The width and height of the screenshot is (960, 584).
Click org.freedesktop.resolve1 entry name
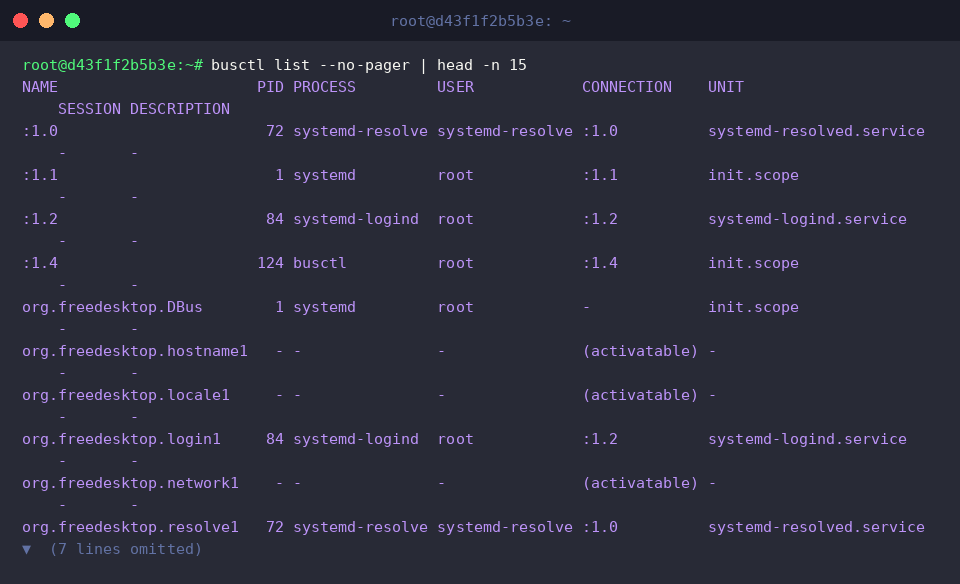click(130, 528)
